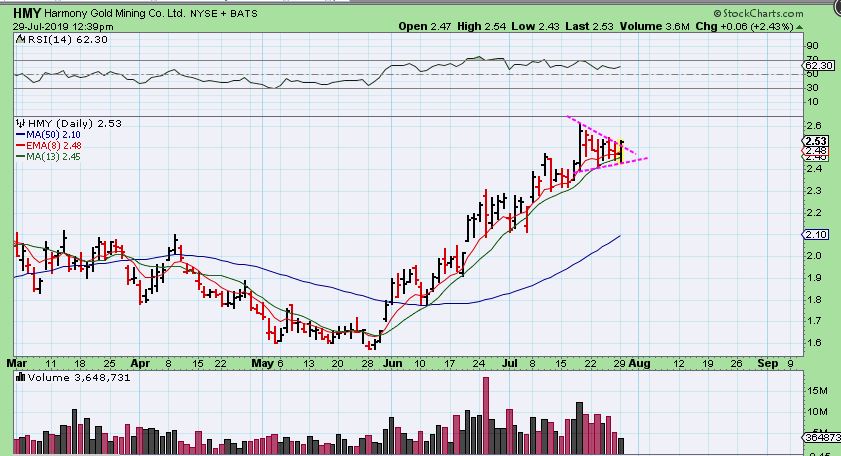841x456 pixels.
Task: Click the 2.0 price axis label
Action: coord(814,256)
